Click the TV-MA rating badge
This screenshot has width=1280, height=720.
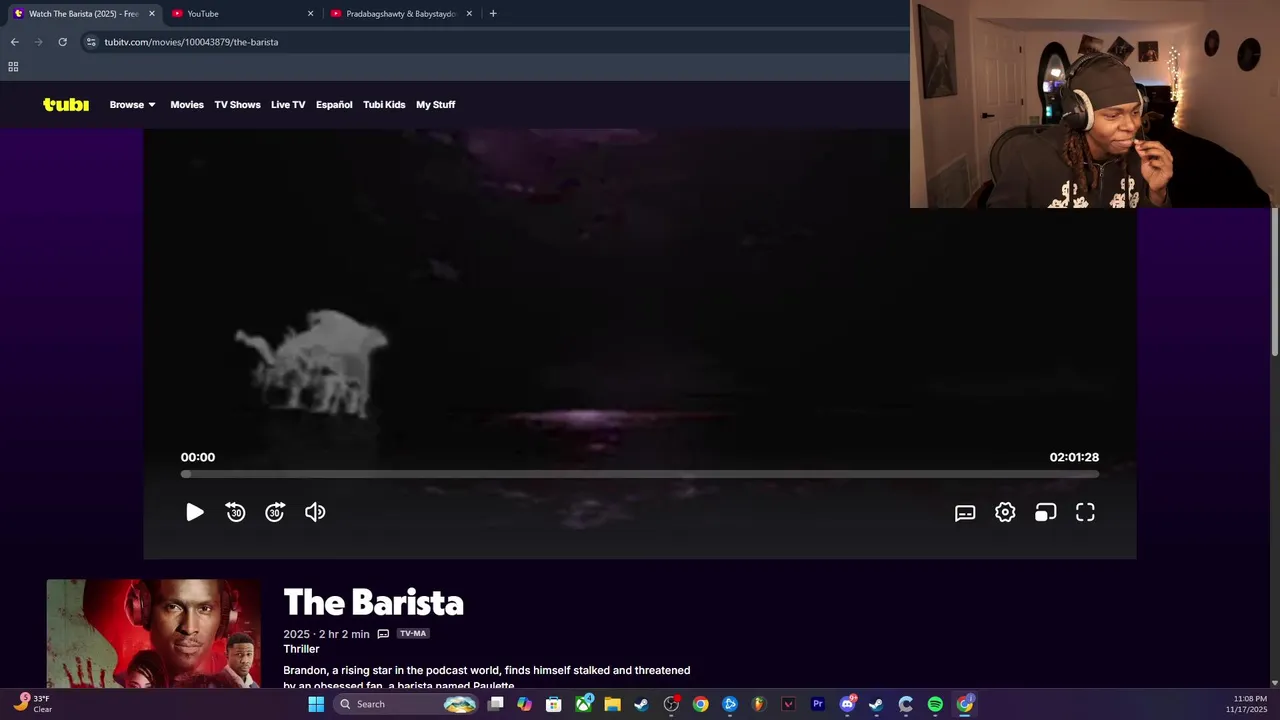click(413, 634)
